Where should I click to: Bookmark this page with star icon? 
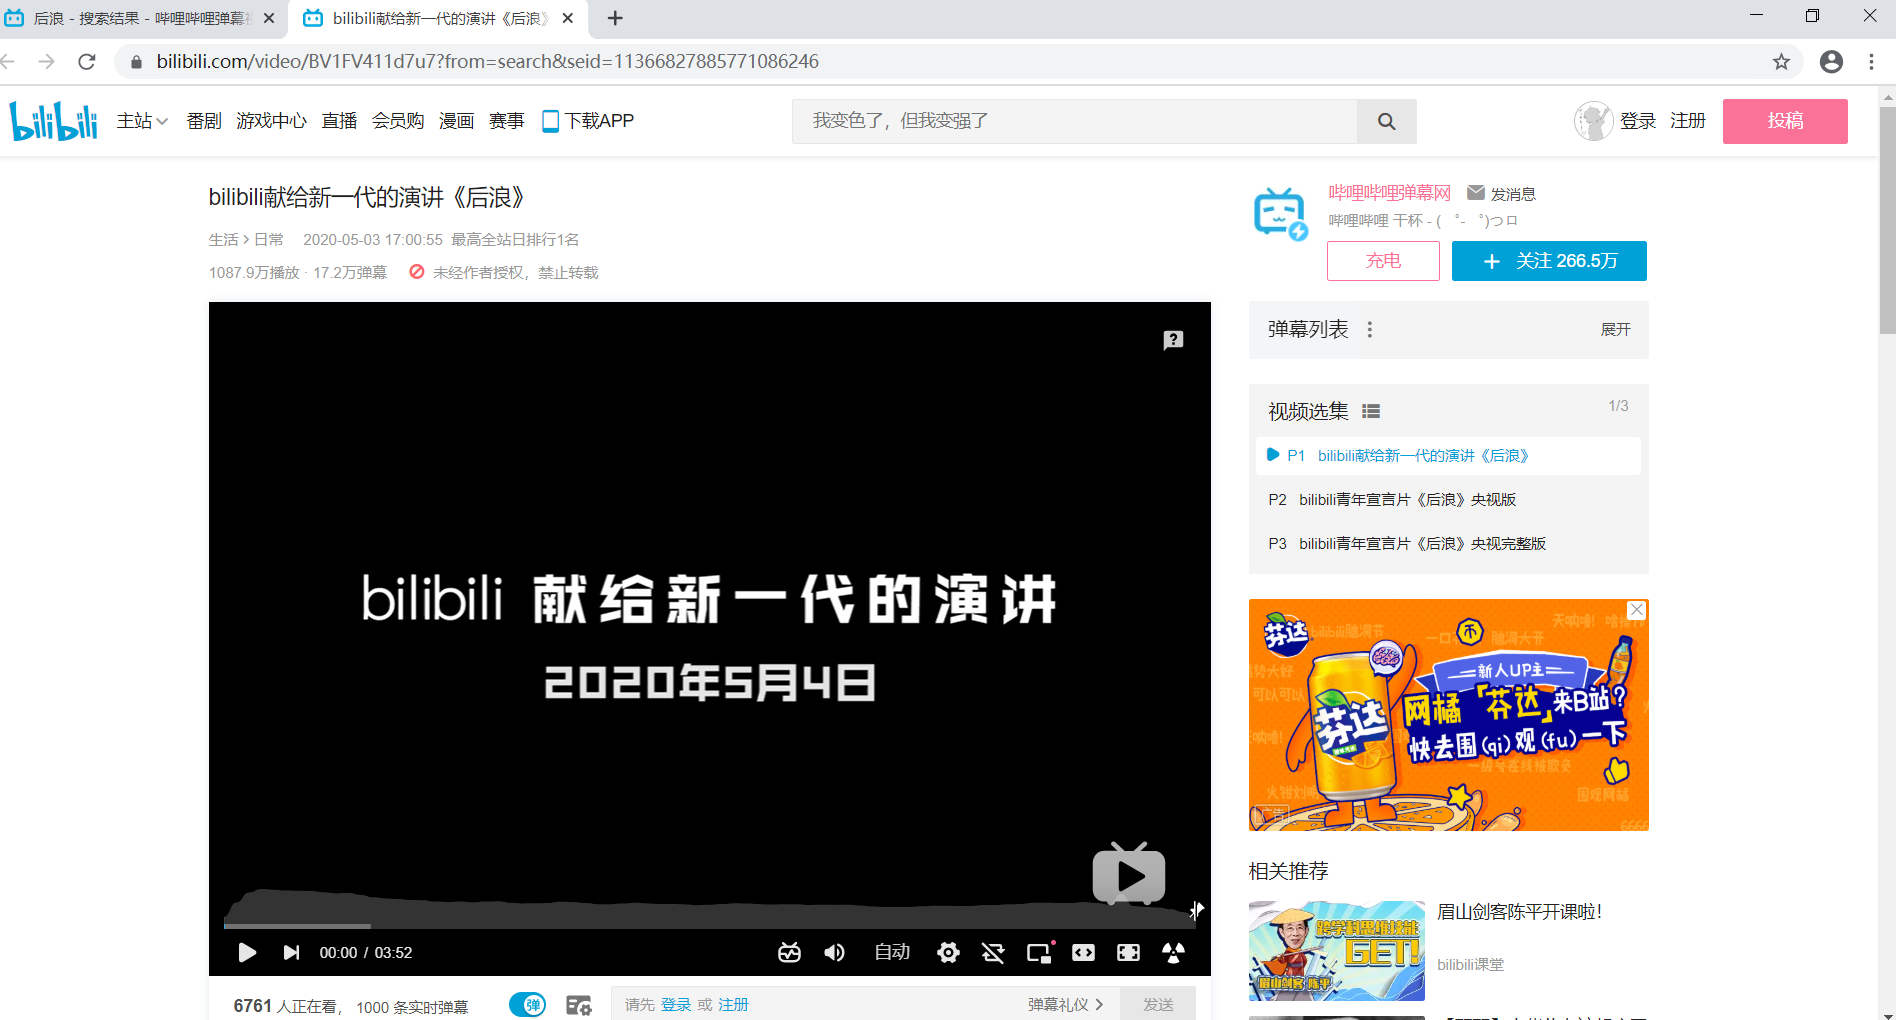point(1781,62)
